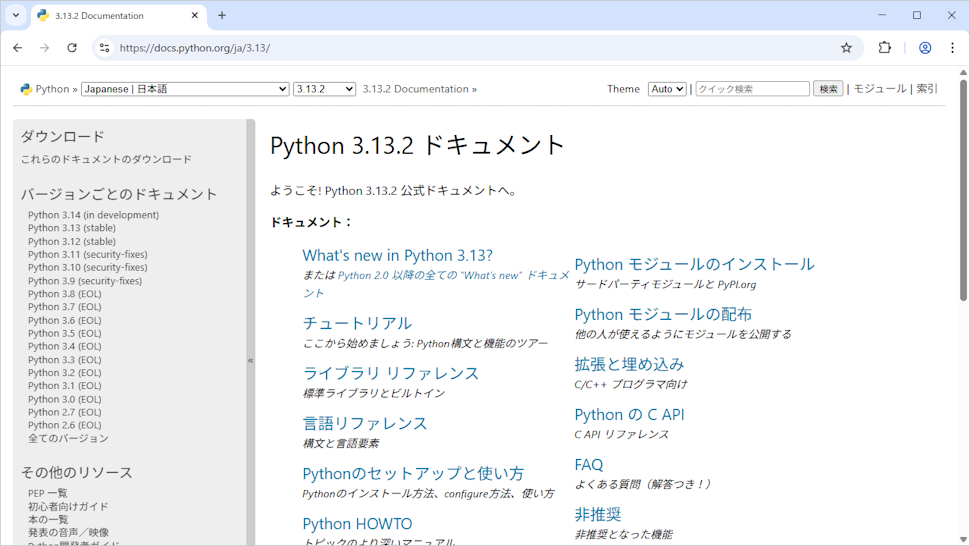Viewport: 970px width, 546px height.
Task: Select the 3.13.2 Documentation browser tab
Action: pos(119,15)
